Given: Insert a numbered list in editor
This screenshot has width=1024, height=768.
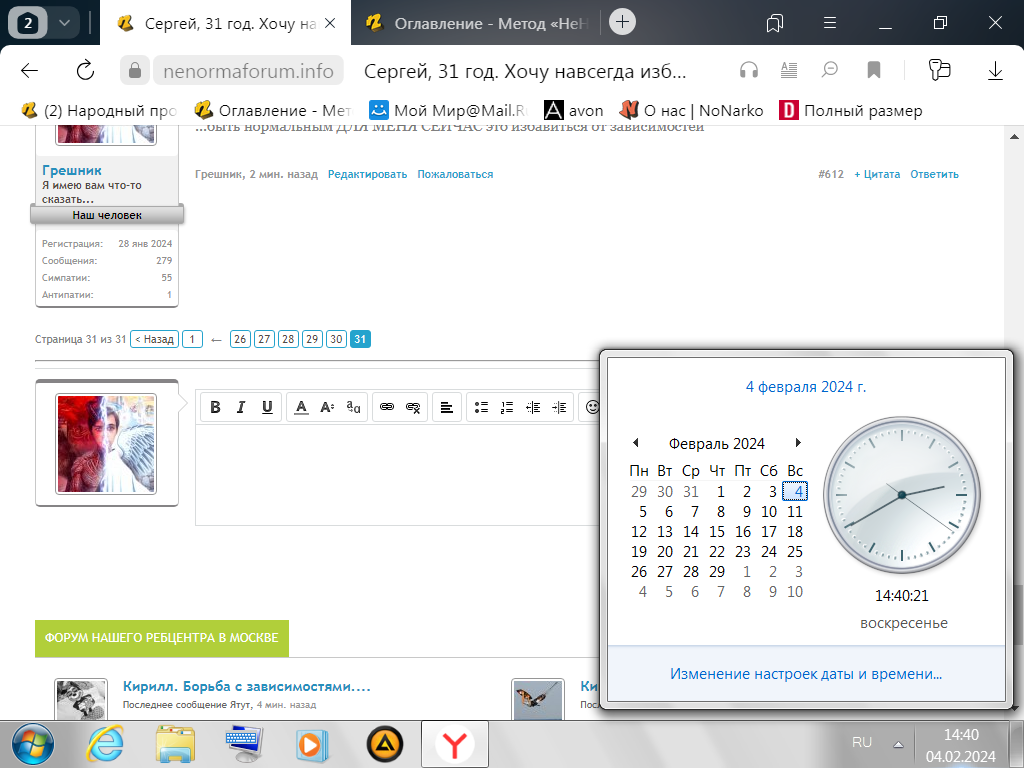Looking at the screenshot, I should click(507, 407).
